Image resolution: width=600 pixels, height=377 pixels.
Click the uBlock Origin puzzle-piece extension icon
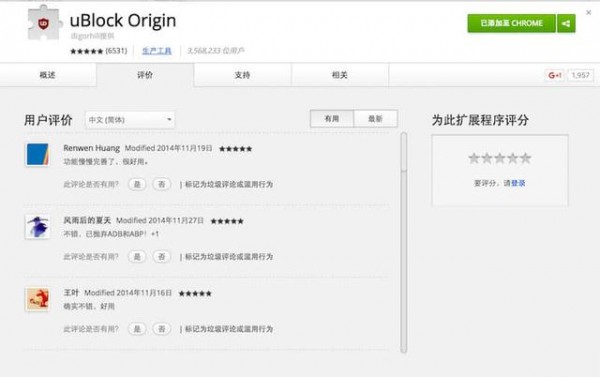[x=44, y=23]
